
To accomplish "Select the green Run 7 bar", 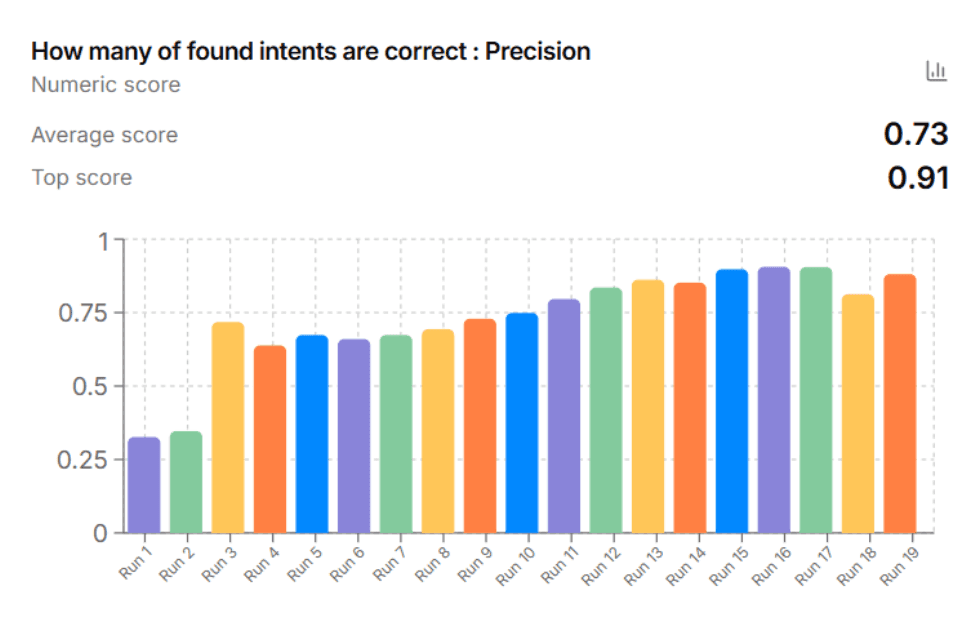I will click(x=396, y=434).
